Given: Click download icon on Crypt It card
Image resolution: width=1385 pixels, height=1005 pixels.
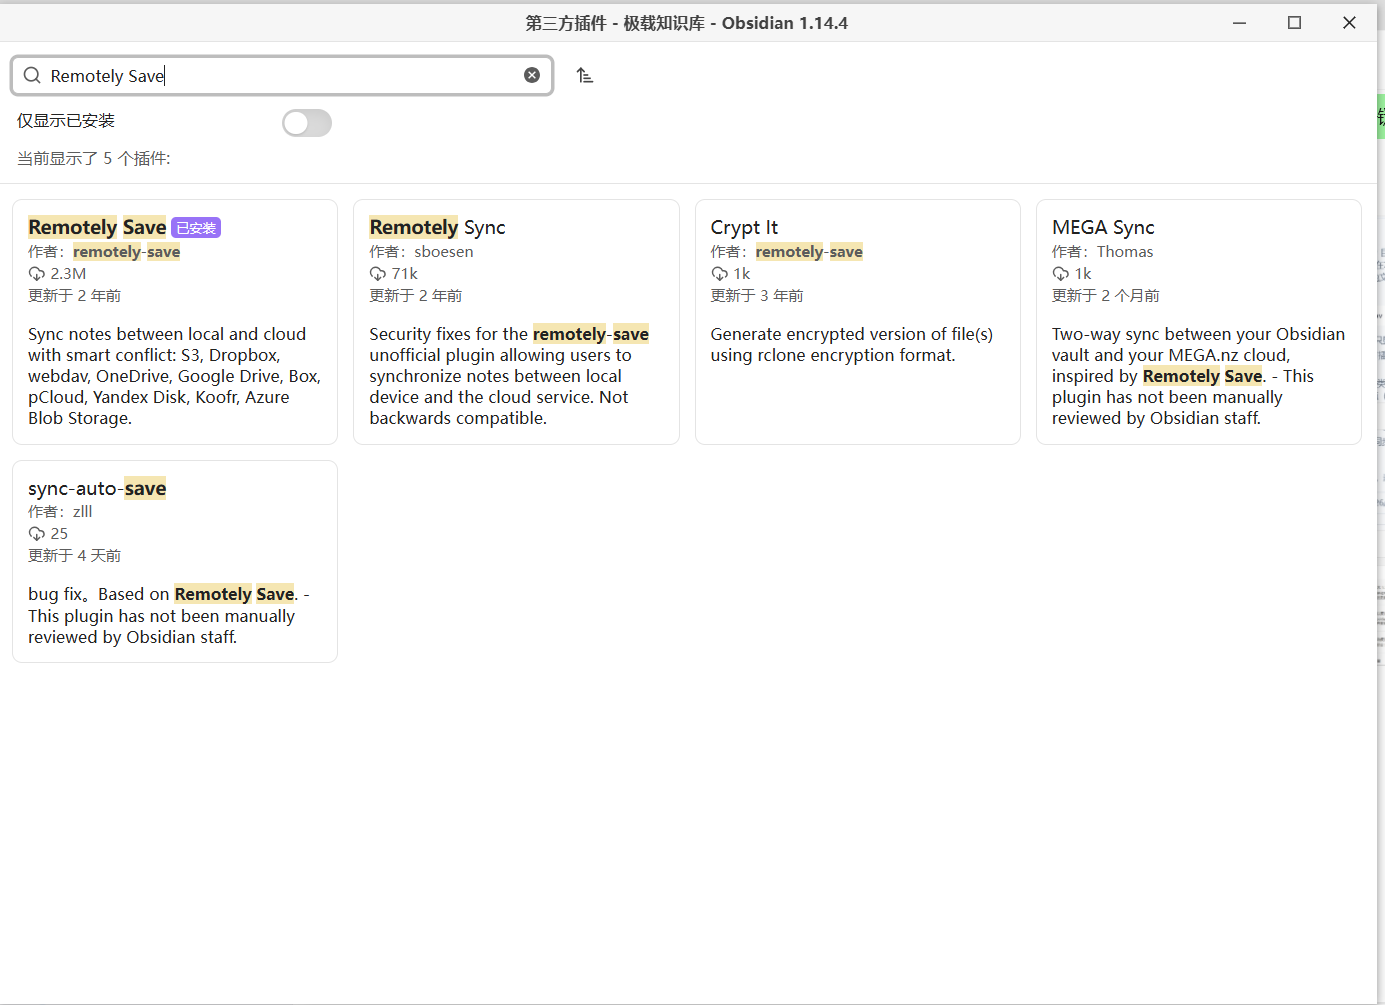Looking at the screenshot, I should click(x=720, y=274).
